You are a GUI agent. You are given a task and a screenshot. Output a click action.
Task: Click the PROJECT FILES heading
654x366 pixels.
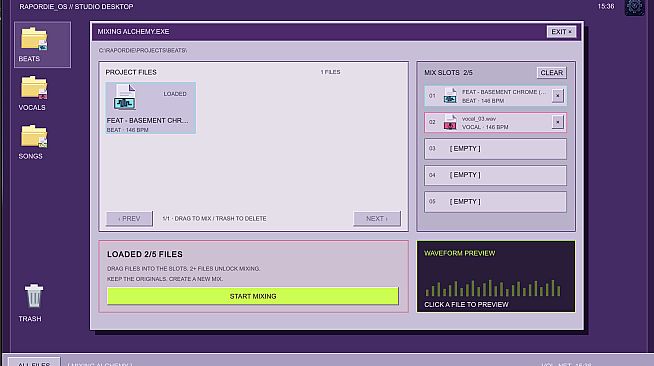point(131,72)
